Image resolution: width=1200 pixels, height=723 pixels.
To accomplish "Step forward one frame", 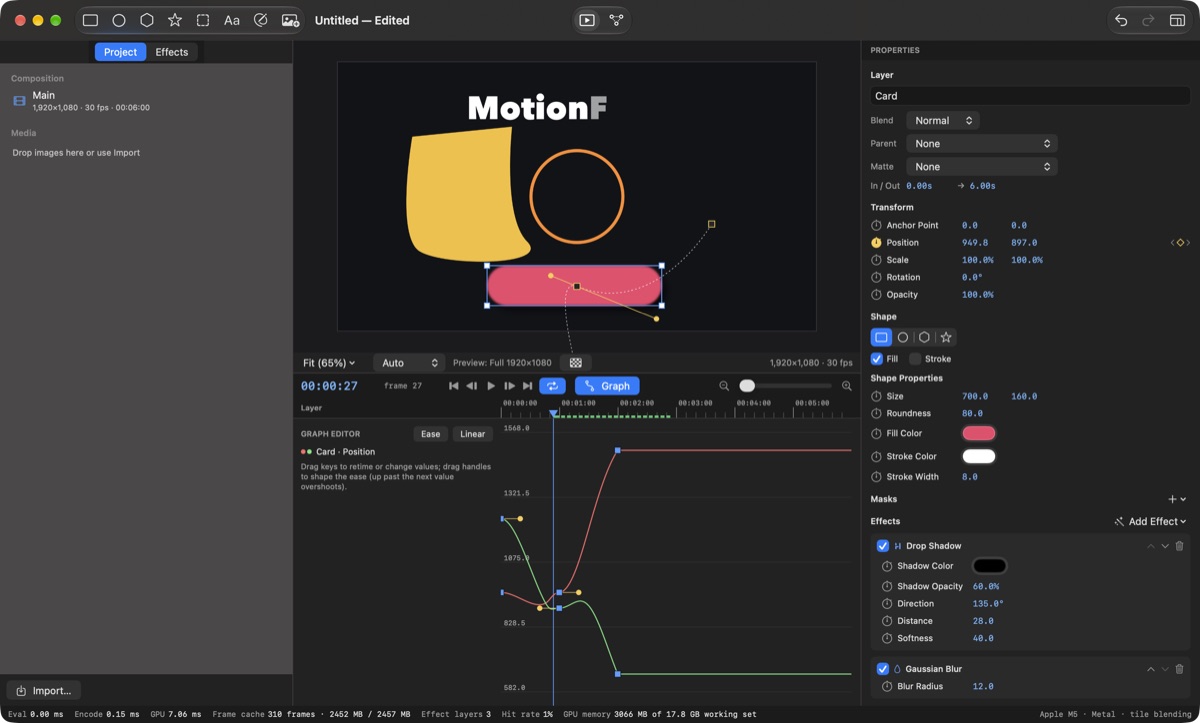I will coord(510,386).
